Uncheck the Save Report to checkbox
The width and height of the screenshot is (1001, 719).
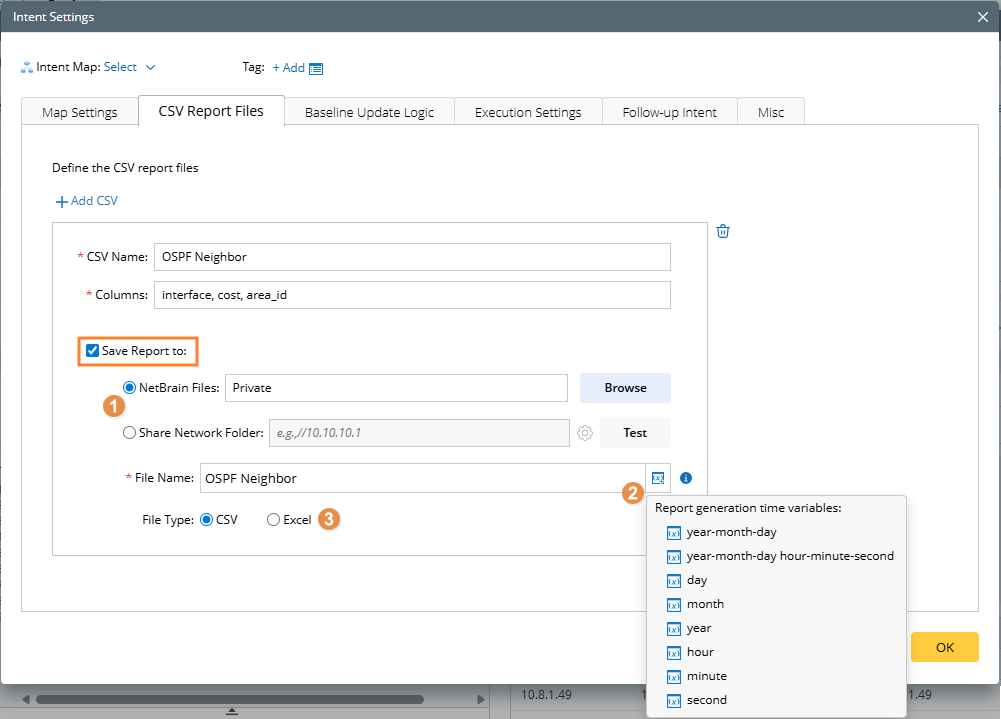pyautogui.click(x=93, y=351)
